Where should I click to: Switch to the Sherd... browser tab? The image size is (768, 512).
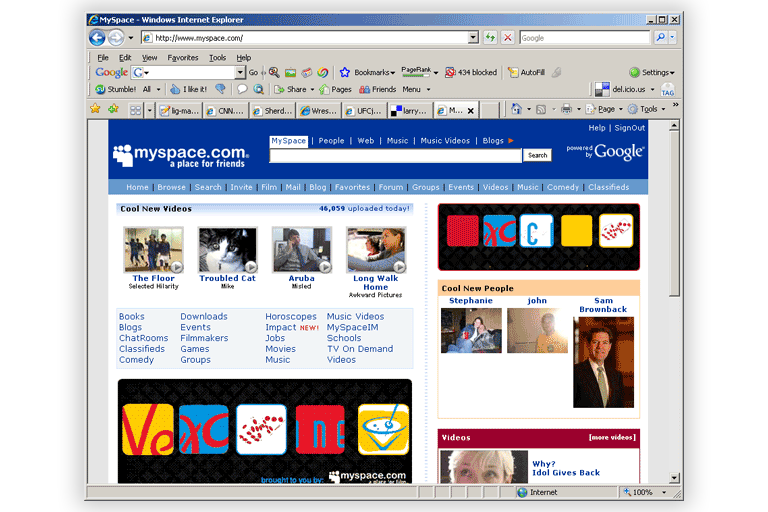[x=272, y=111]
